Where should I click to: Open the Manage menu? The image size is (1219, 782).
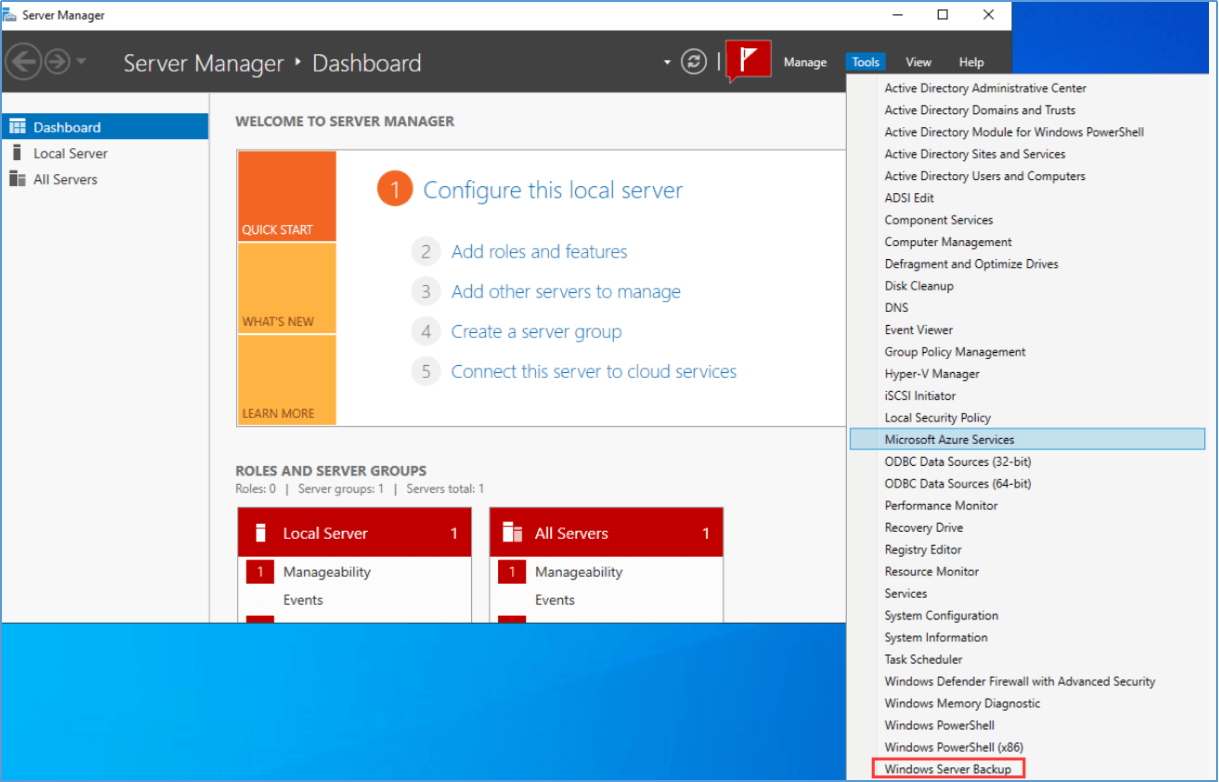pos(805,62)
